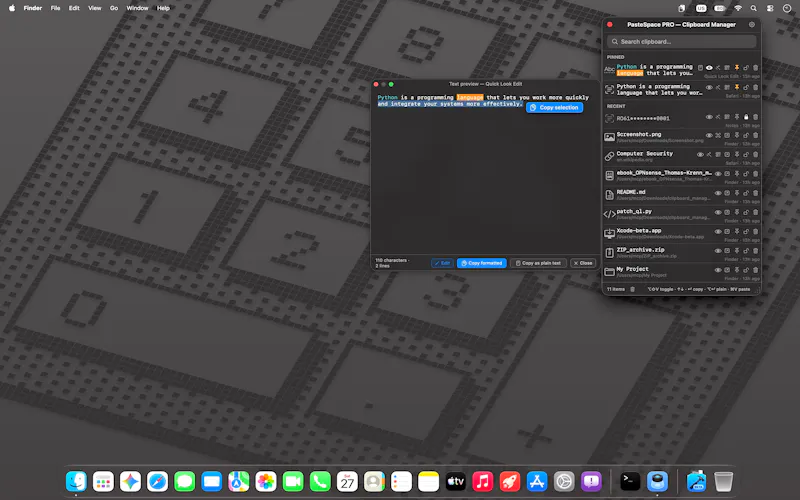Toggle preview eye on first pinned Python item
800x500 pixels.
[x=709, y=67]
